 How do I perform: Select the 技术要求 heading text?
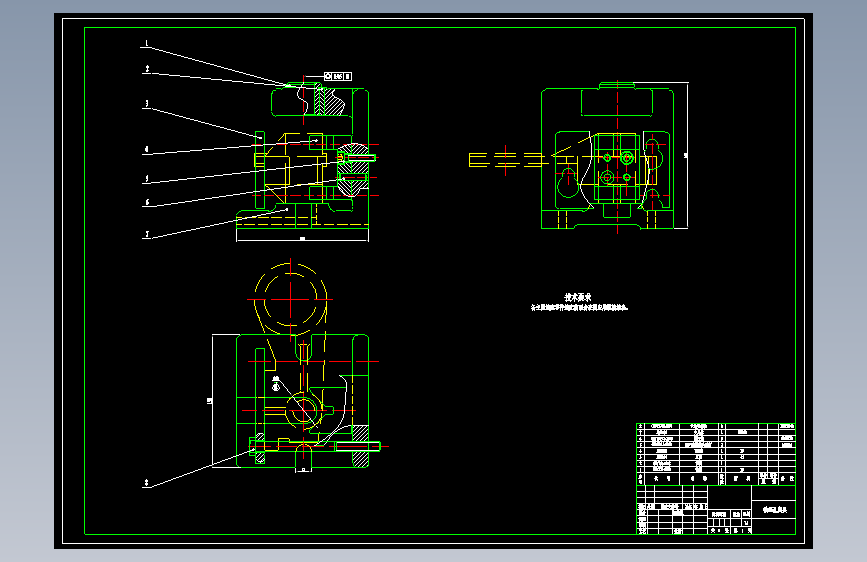(578, 298)
